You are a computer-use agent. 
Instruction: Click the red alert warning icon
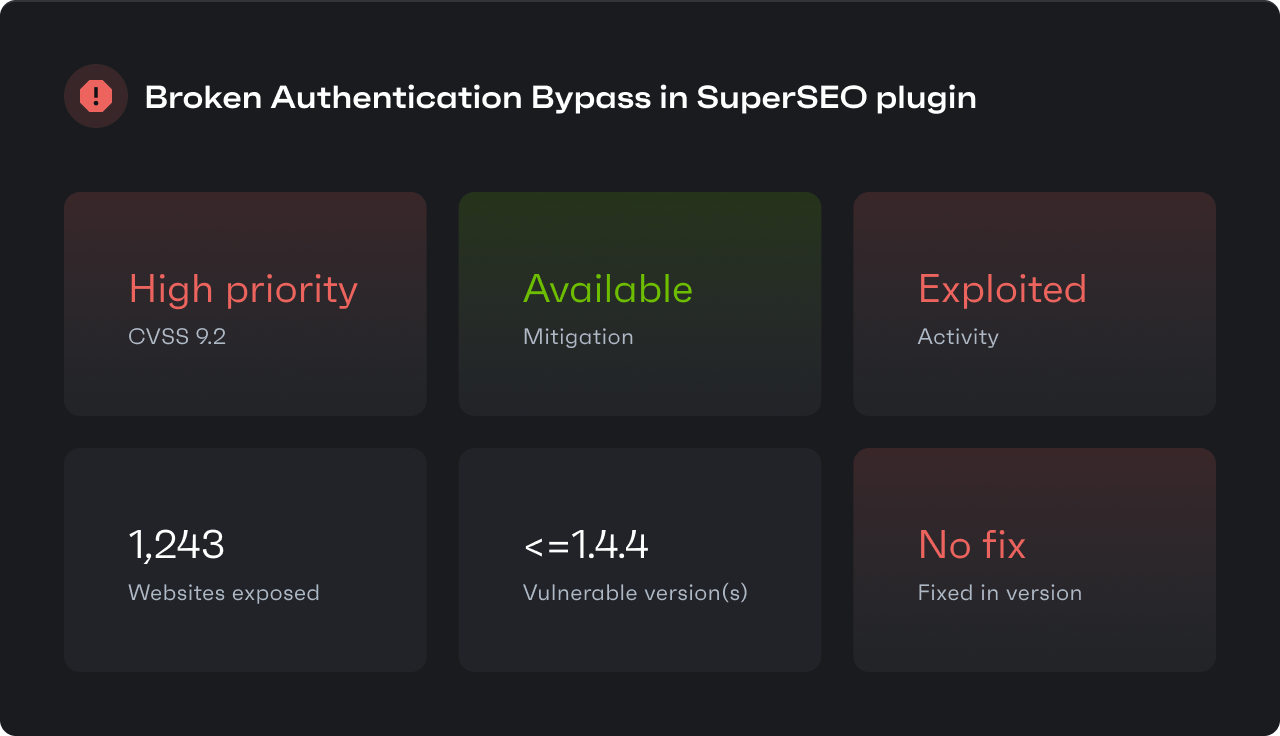click(x=96, y=96)
